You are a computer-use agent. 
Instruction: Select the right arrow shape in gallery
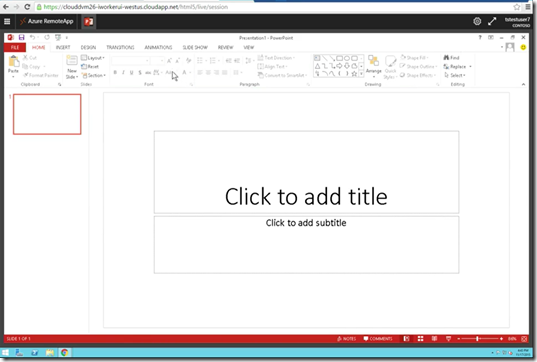pos(339,66)
